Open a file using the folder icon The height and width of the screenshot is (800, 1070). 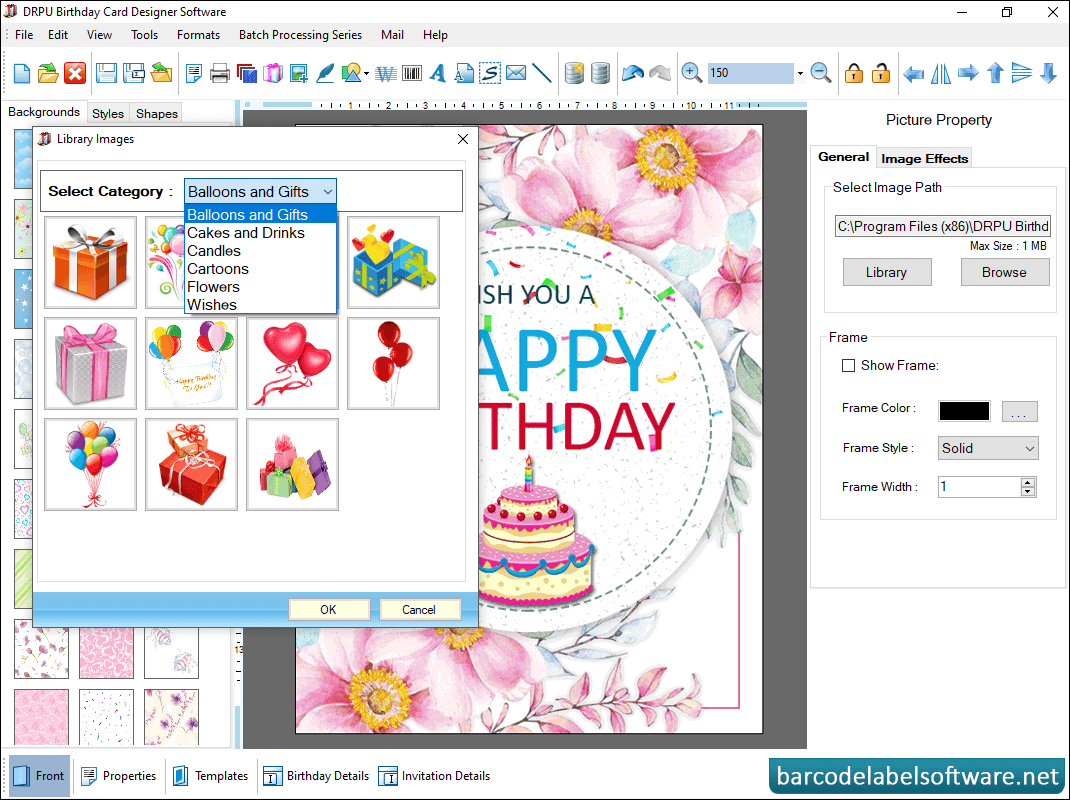pyautogui.click(x=48, y=73)
